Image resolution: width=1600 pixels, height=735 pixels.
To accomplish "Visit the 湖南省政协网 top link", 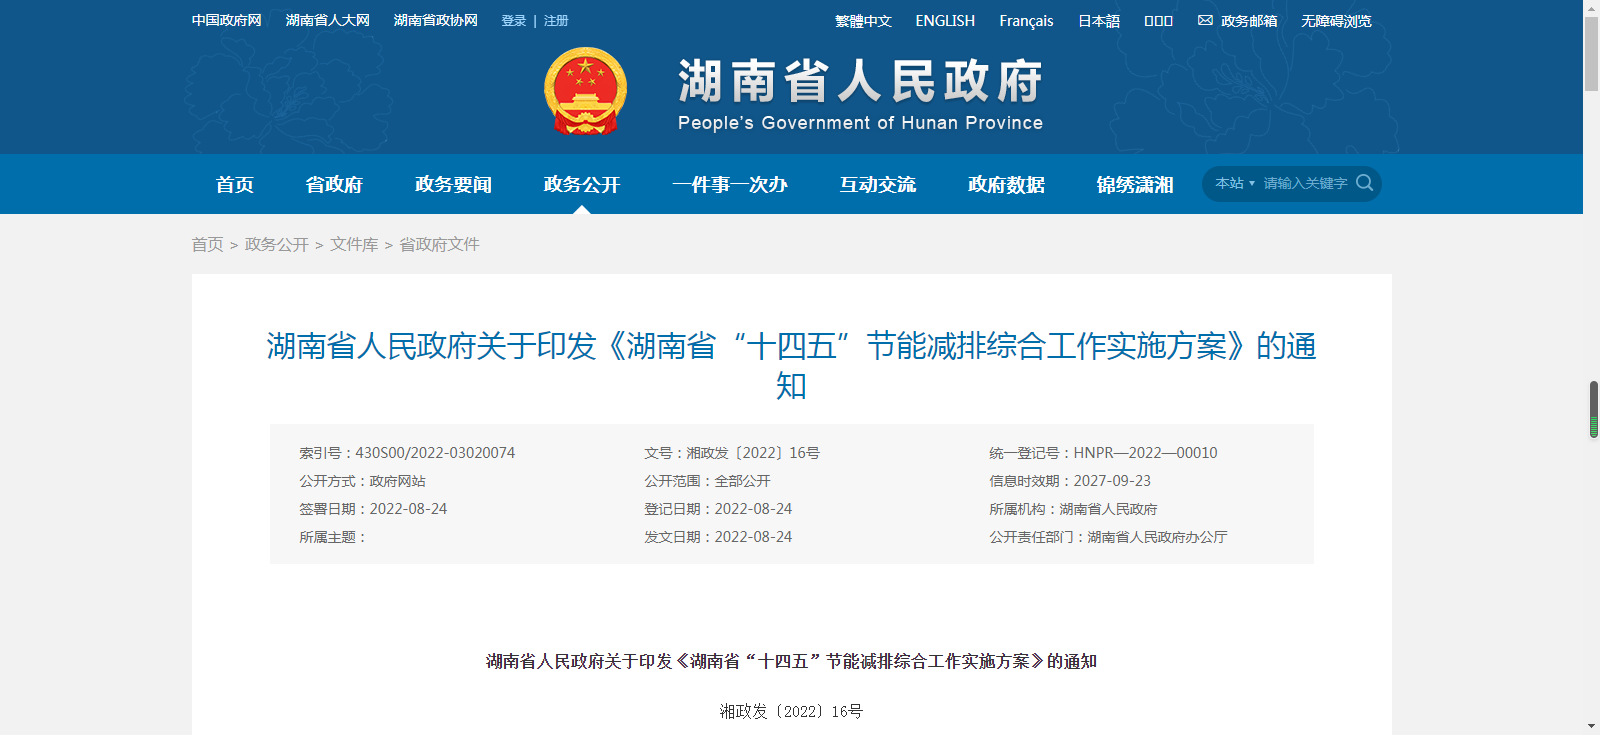I will coord(436,20).
